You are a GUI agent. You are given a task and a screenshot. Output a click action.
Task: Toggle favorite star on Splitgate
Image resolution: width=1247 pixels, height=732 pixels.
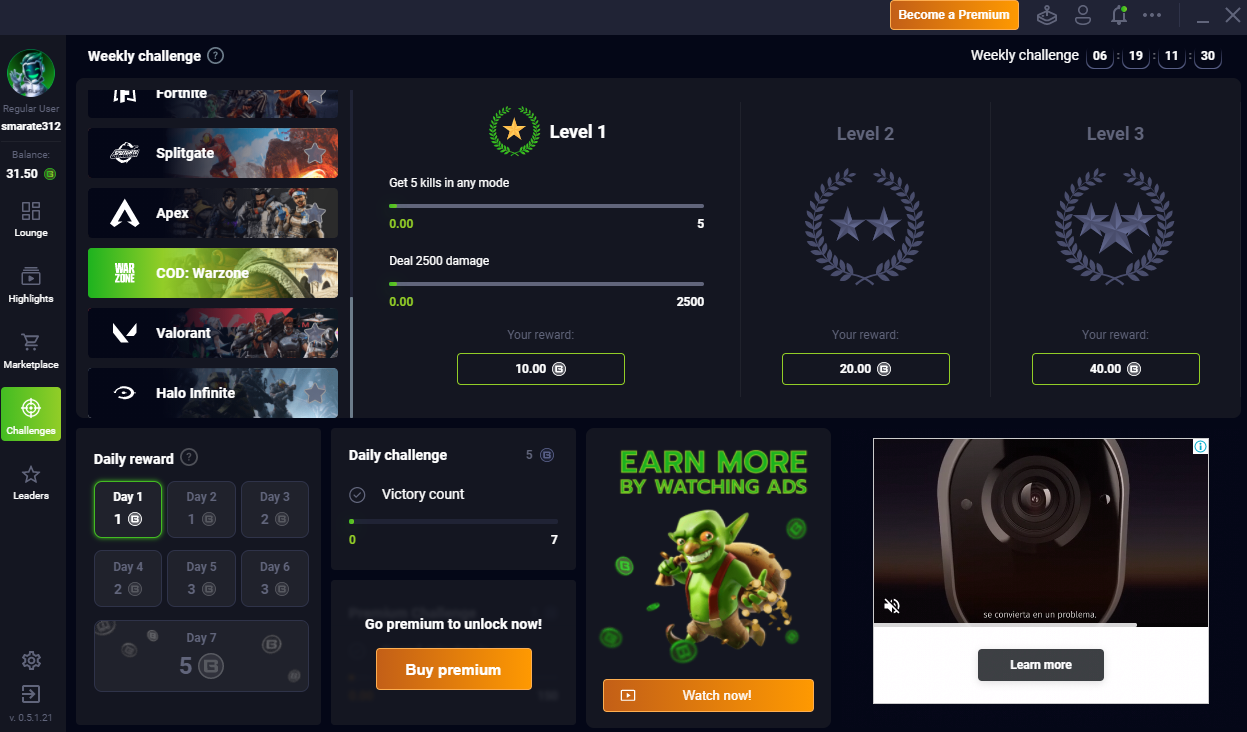315,153
